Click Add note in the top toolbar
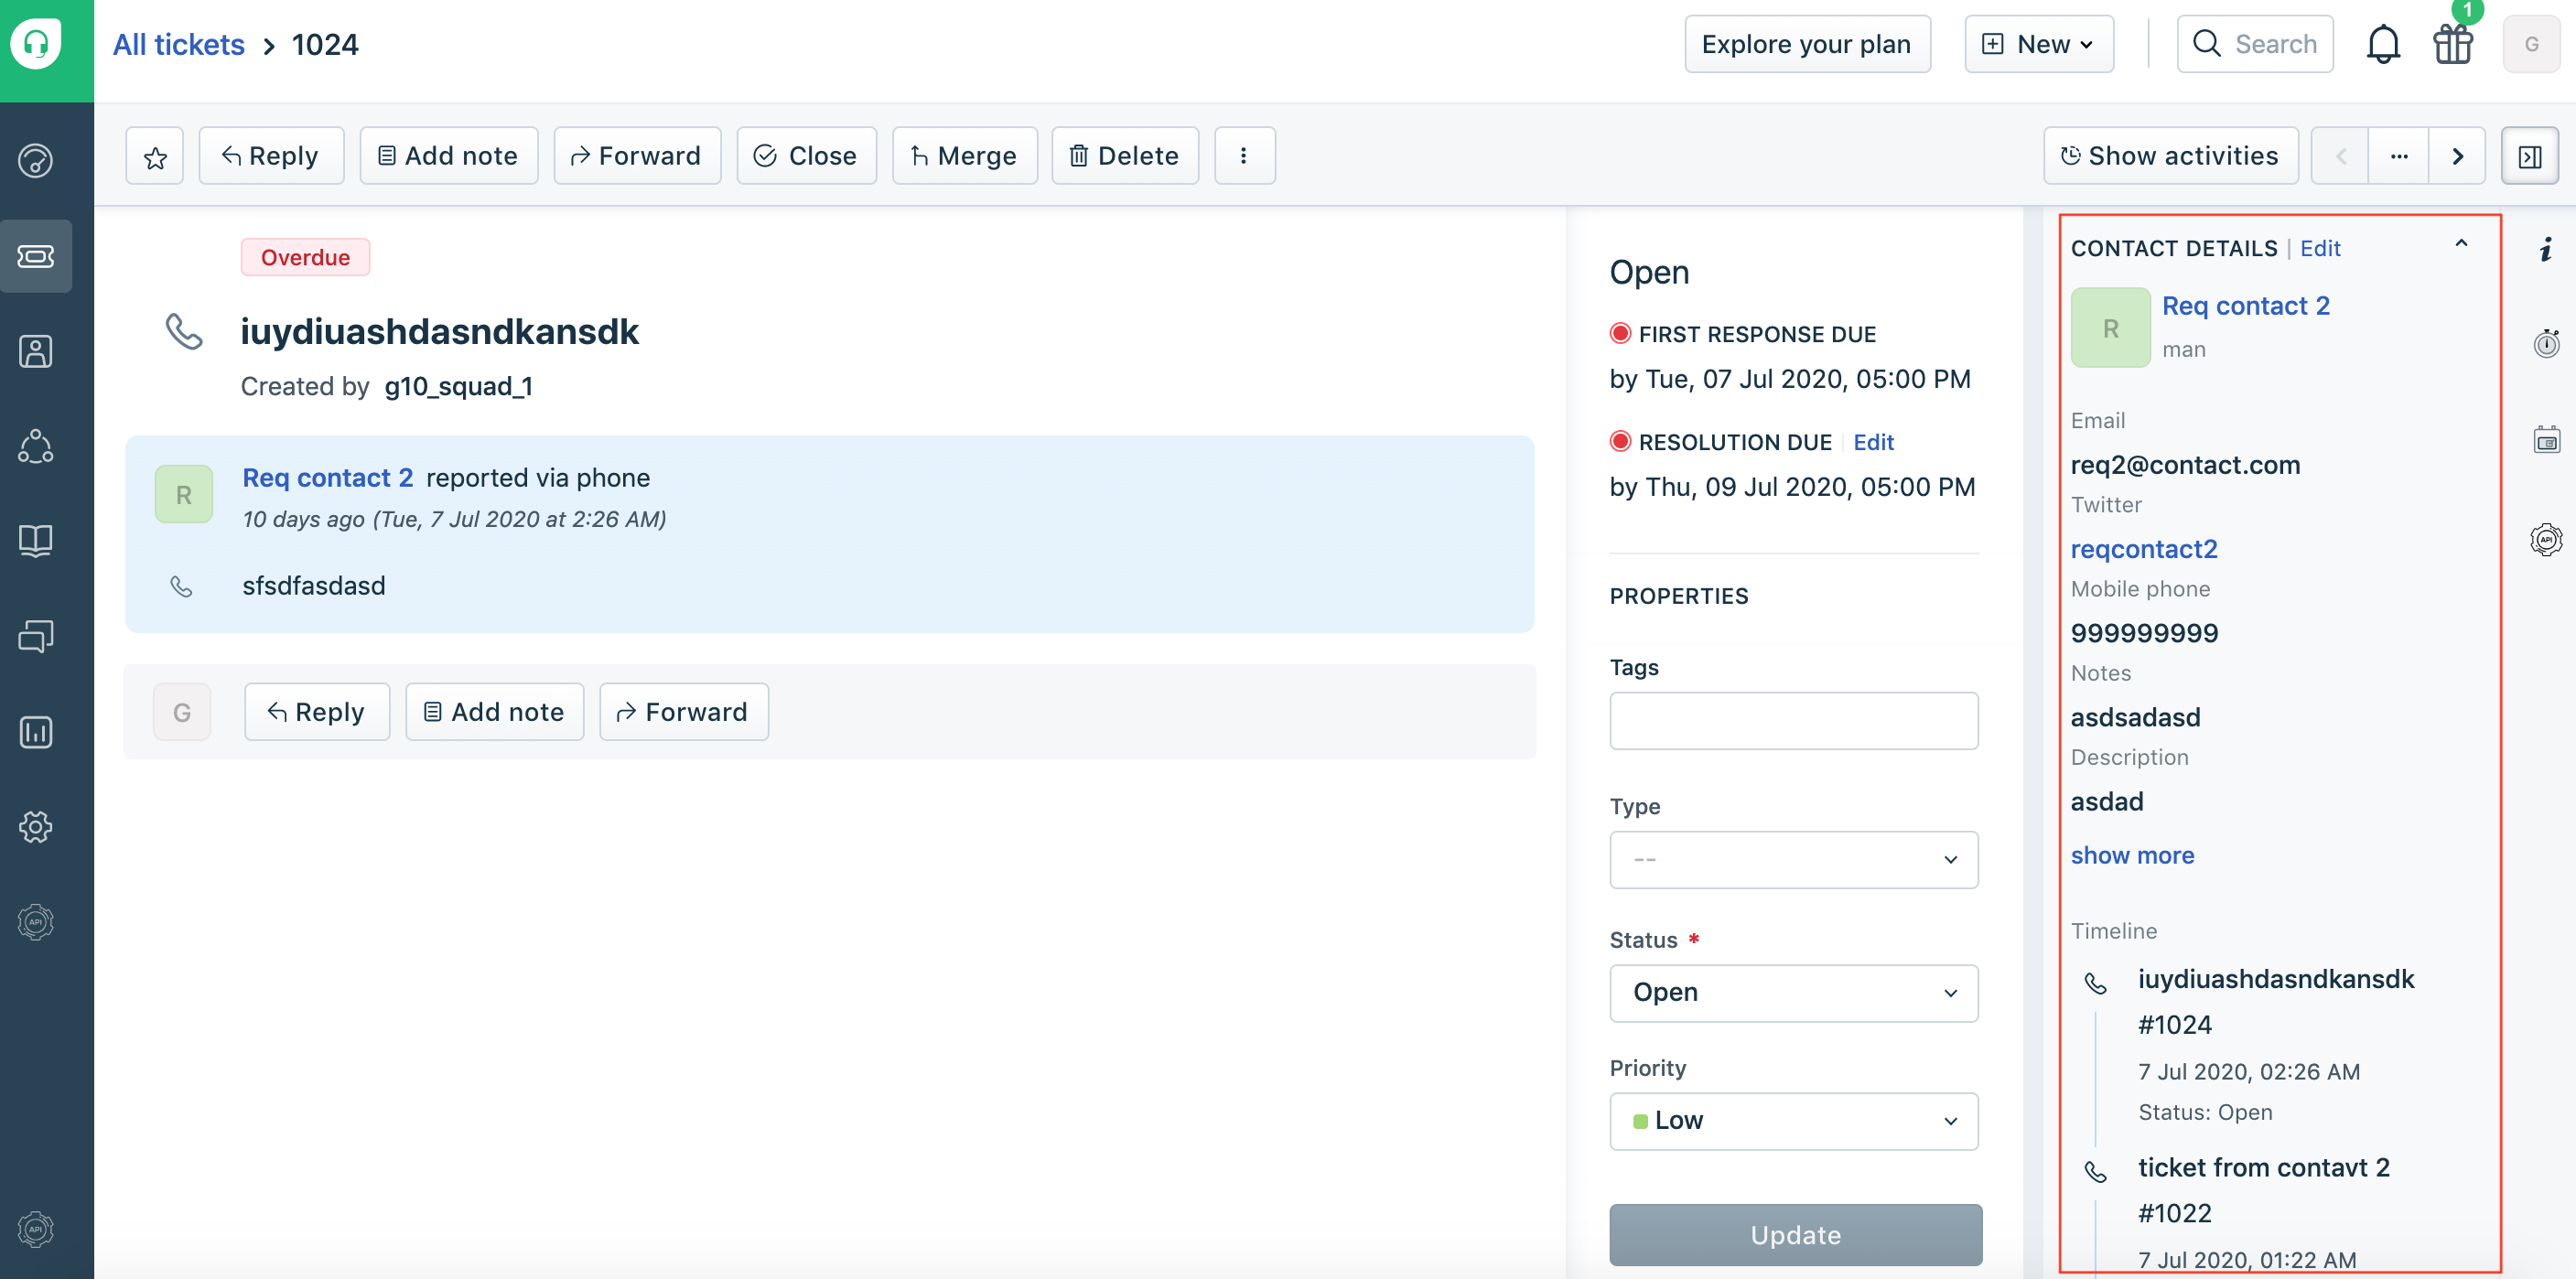The width and height of the screenshot is (2576, 1279). [x=449, y=156]
